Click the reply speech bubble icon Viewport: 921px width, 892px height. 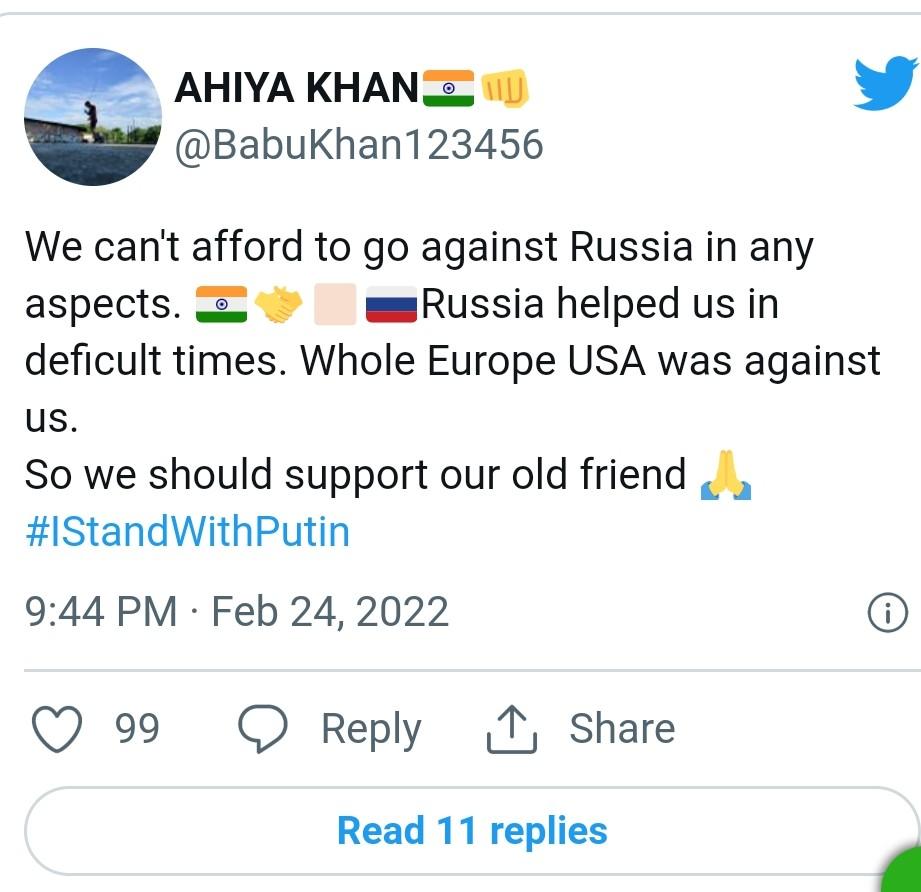click(264, 729)
